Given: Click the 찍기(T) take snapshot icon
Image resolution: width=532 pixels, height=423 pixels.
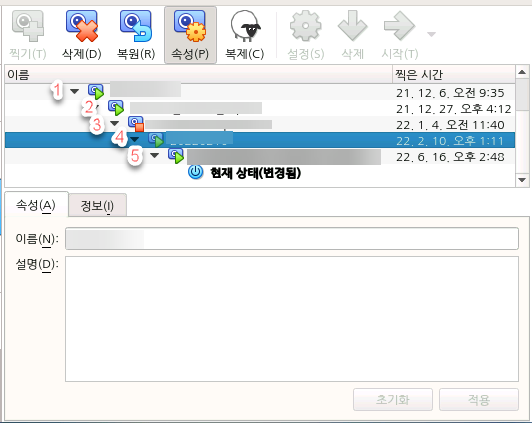Looking at the screenshot, I should [28, 26].
